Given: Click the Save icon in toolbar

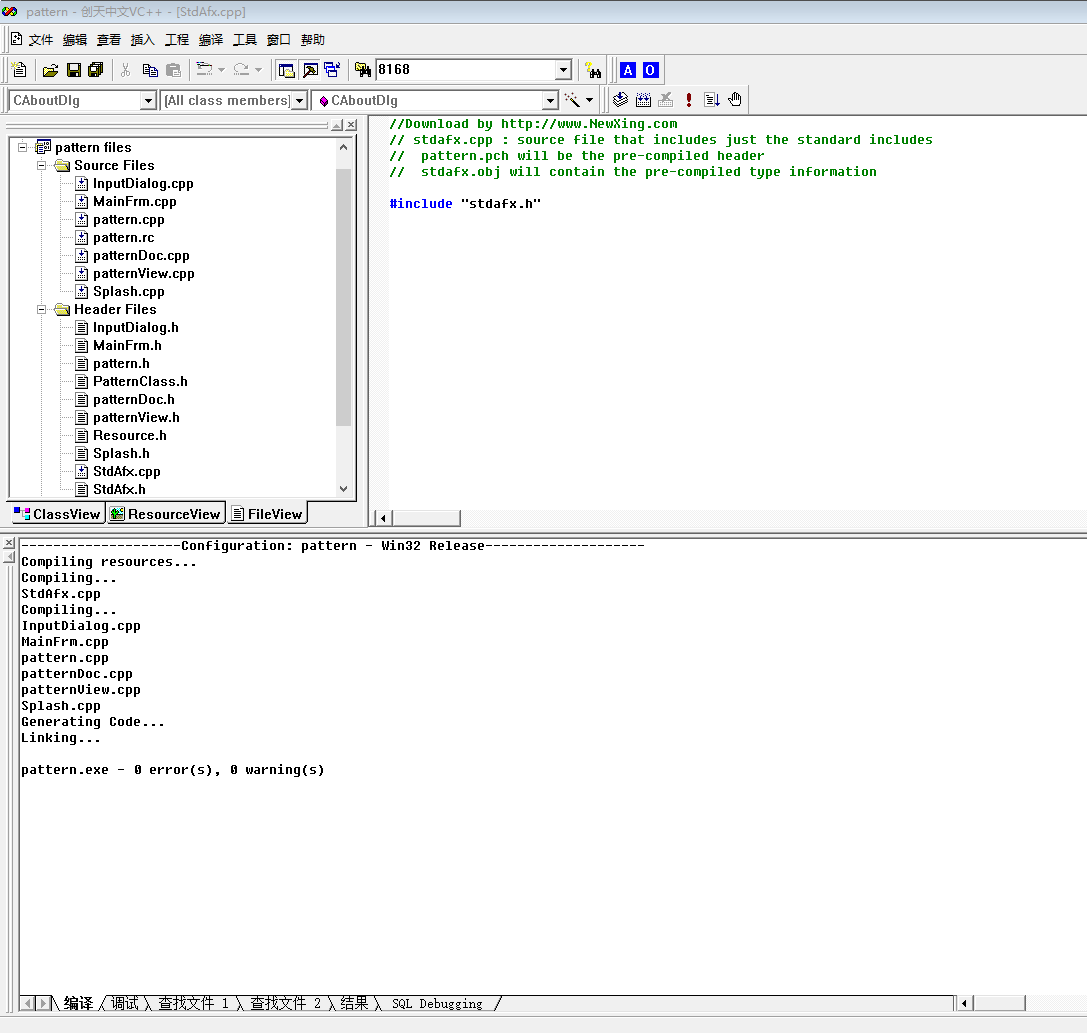Looking at the screenshot, I should pos(73,70).
